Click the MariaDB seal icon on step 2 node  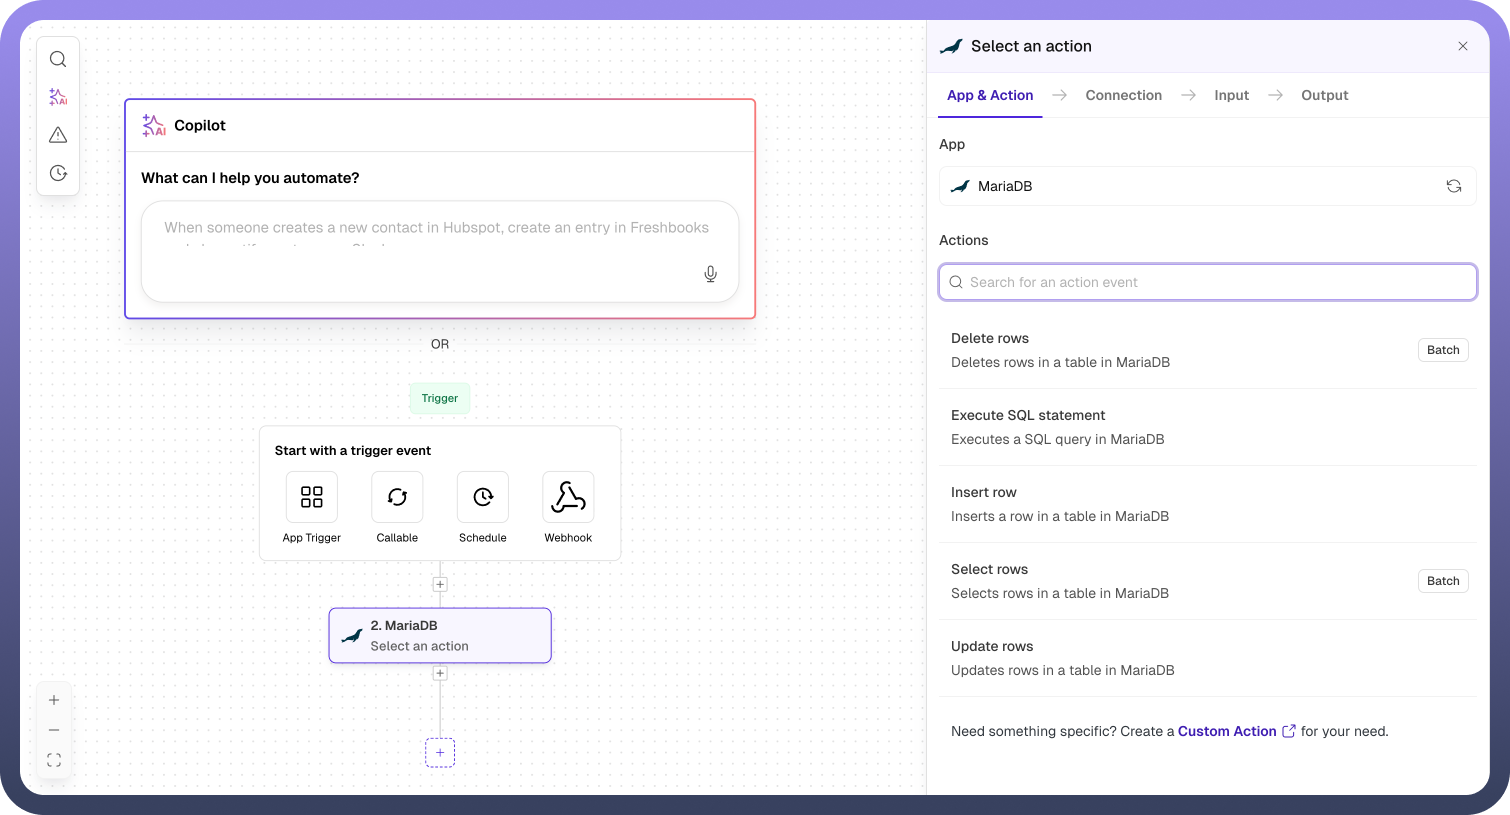pos(352,636)
